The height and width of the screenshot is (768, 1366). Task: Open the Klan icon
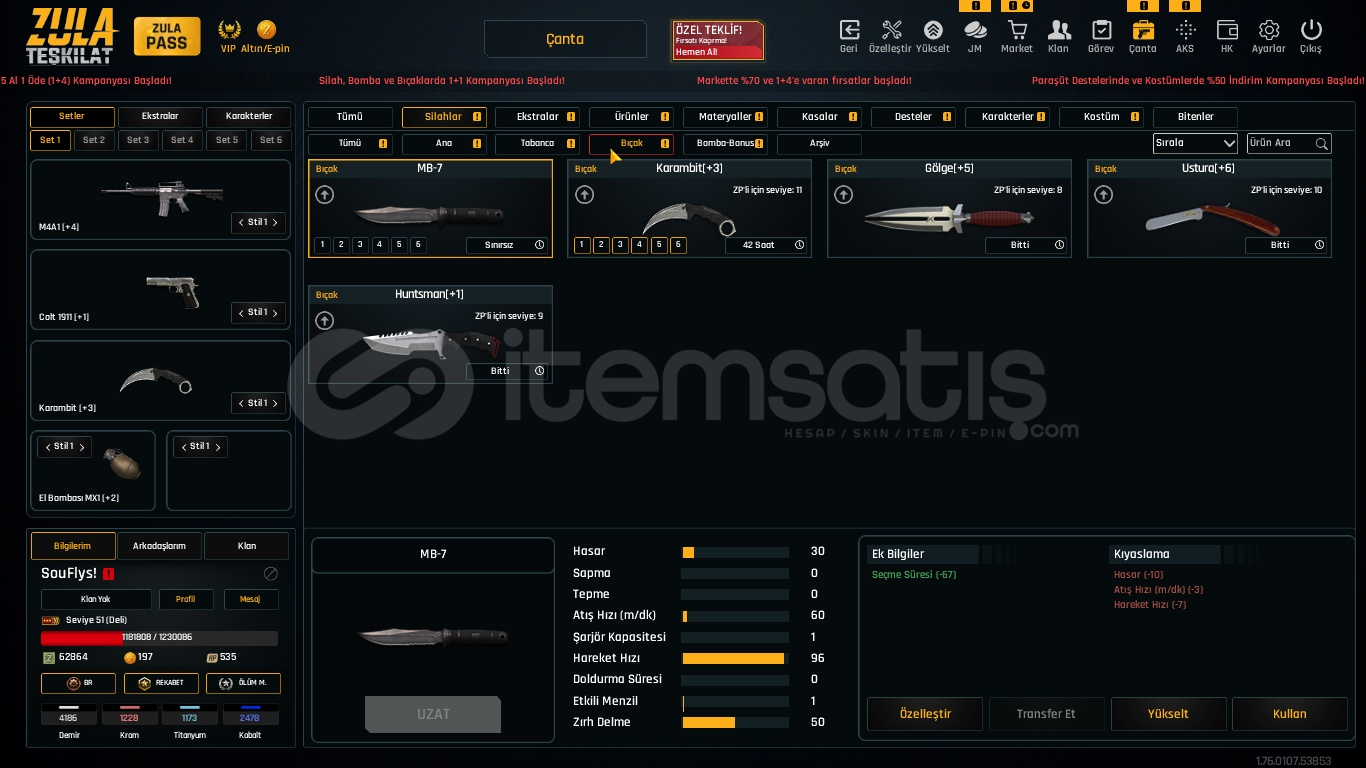1059,30
